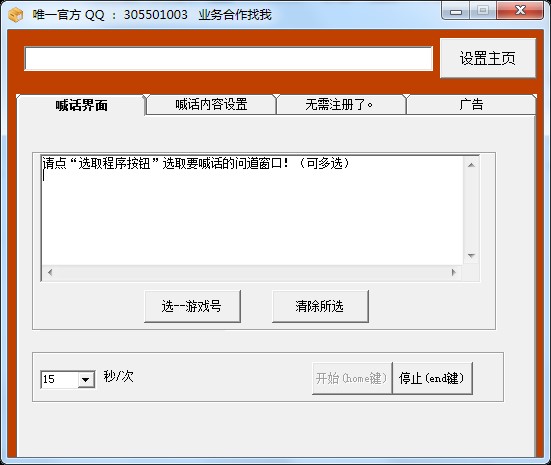The image size is (551, 465).
Task: Click the 秒/次 label
Action: click(x=118, y=376)
